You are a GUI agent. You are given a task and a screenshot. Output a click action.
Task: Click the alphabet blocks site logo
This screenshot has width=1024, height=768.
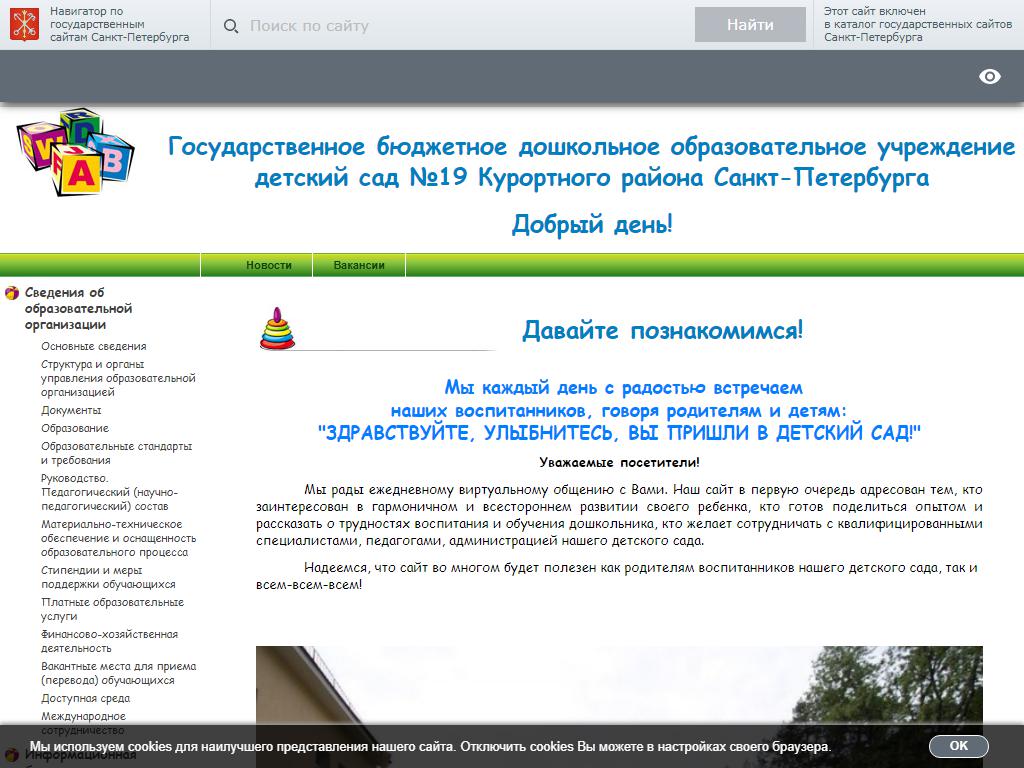point(74,152)
